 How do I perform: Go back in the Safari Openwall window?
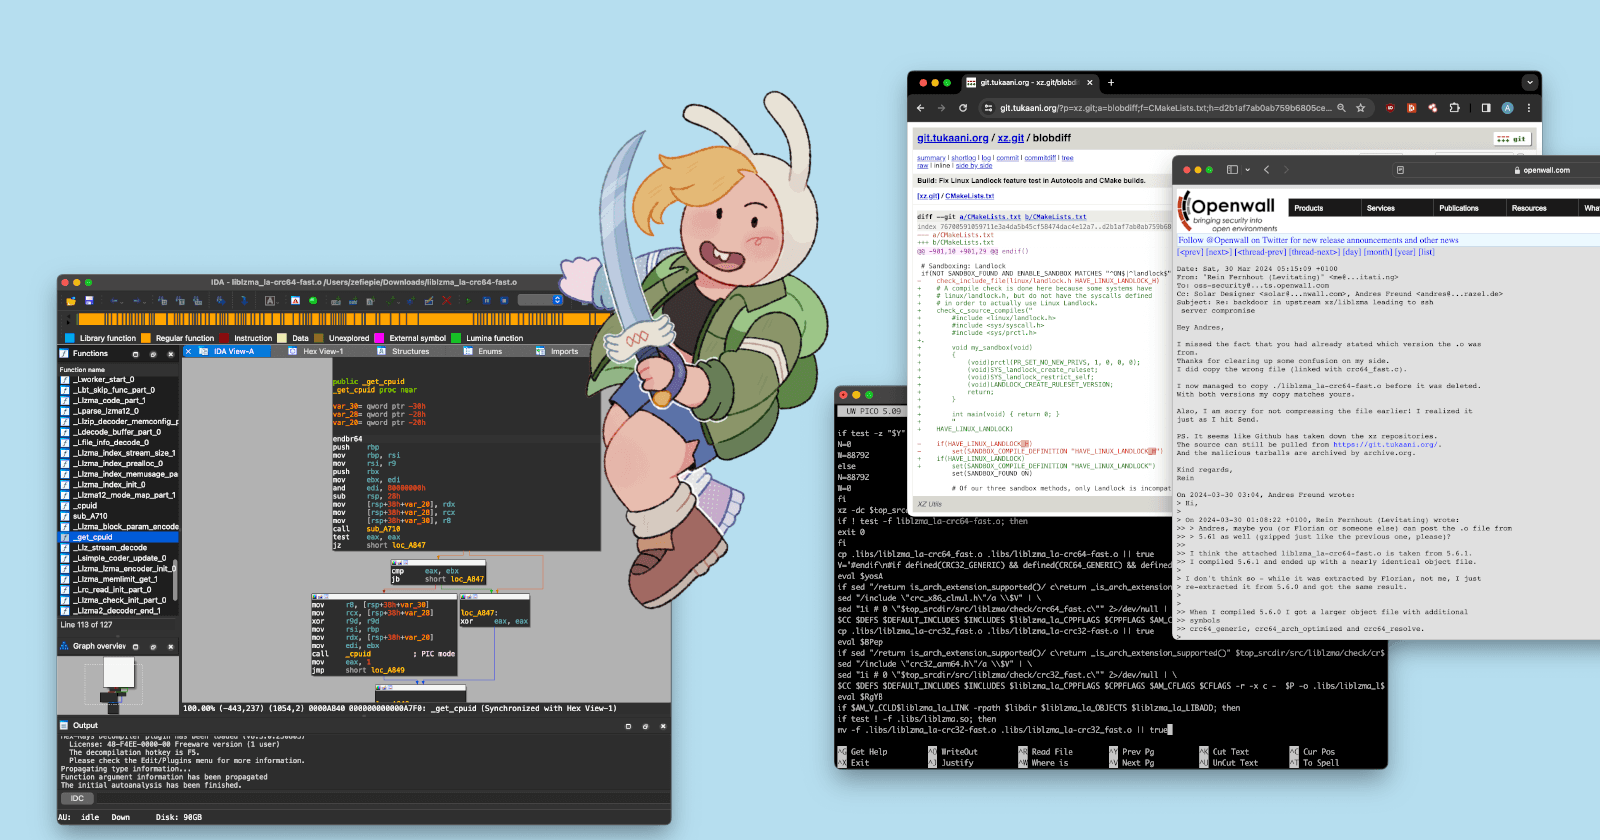point(1266,170)
